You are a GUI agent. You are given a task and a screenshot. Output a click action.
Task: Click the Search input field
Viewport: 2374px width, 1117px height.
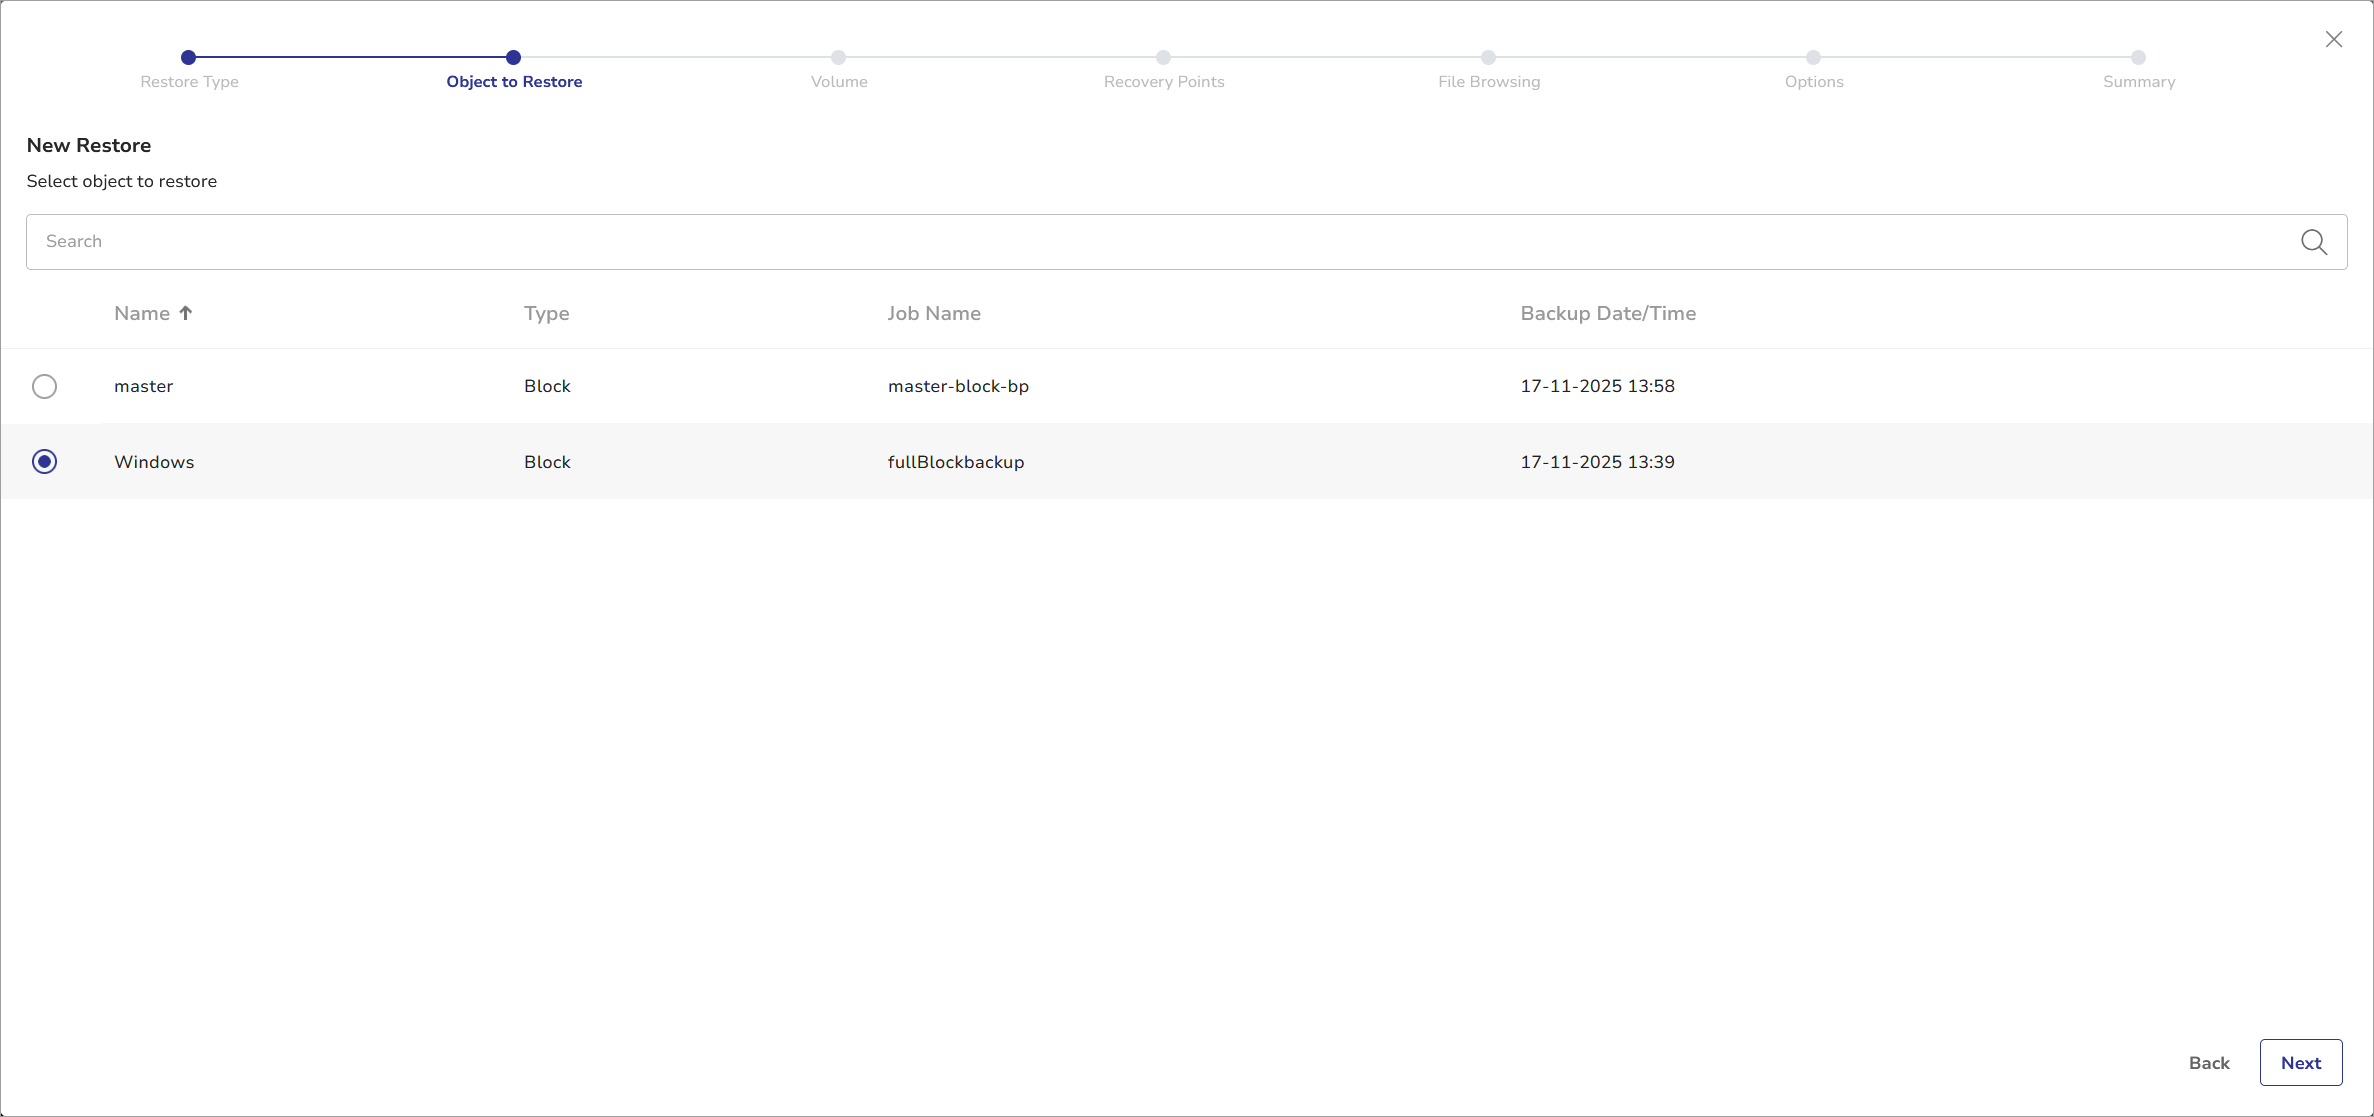pos(1160,242)
